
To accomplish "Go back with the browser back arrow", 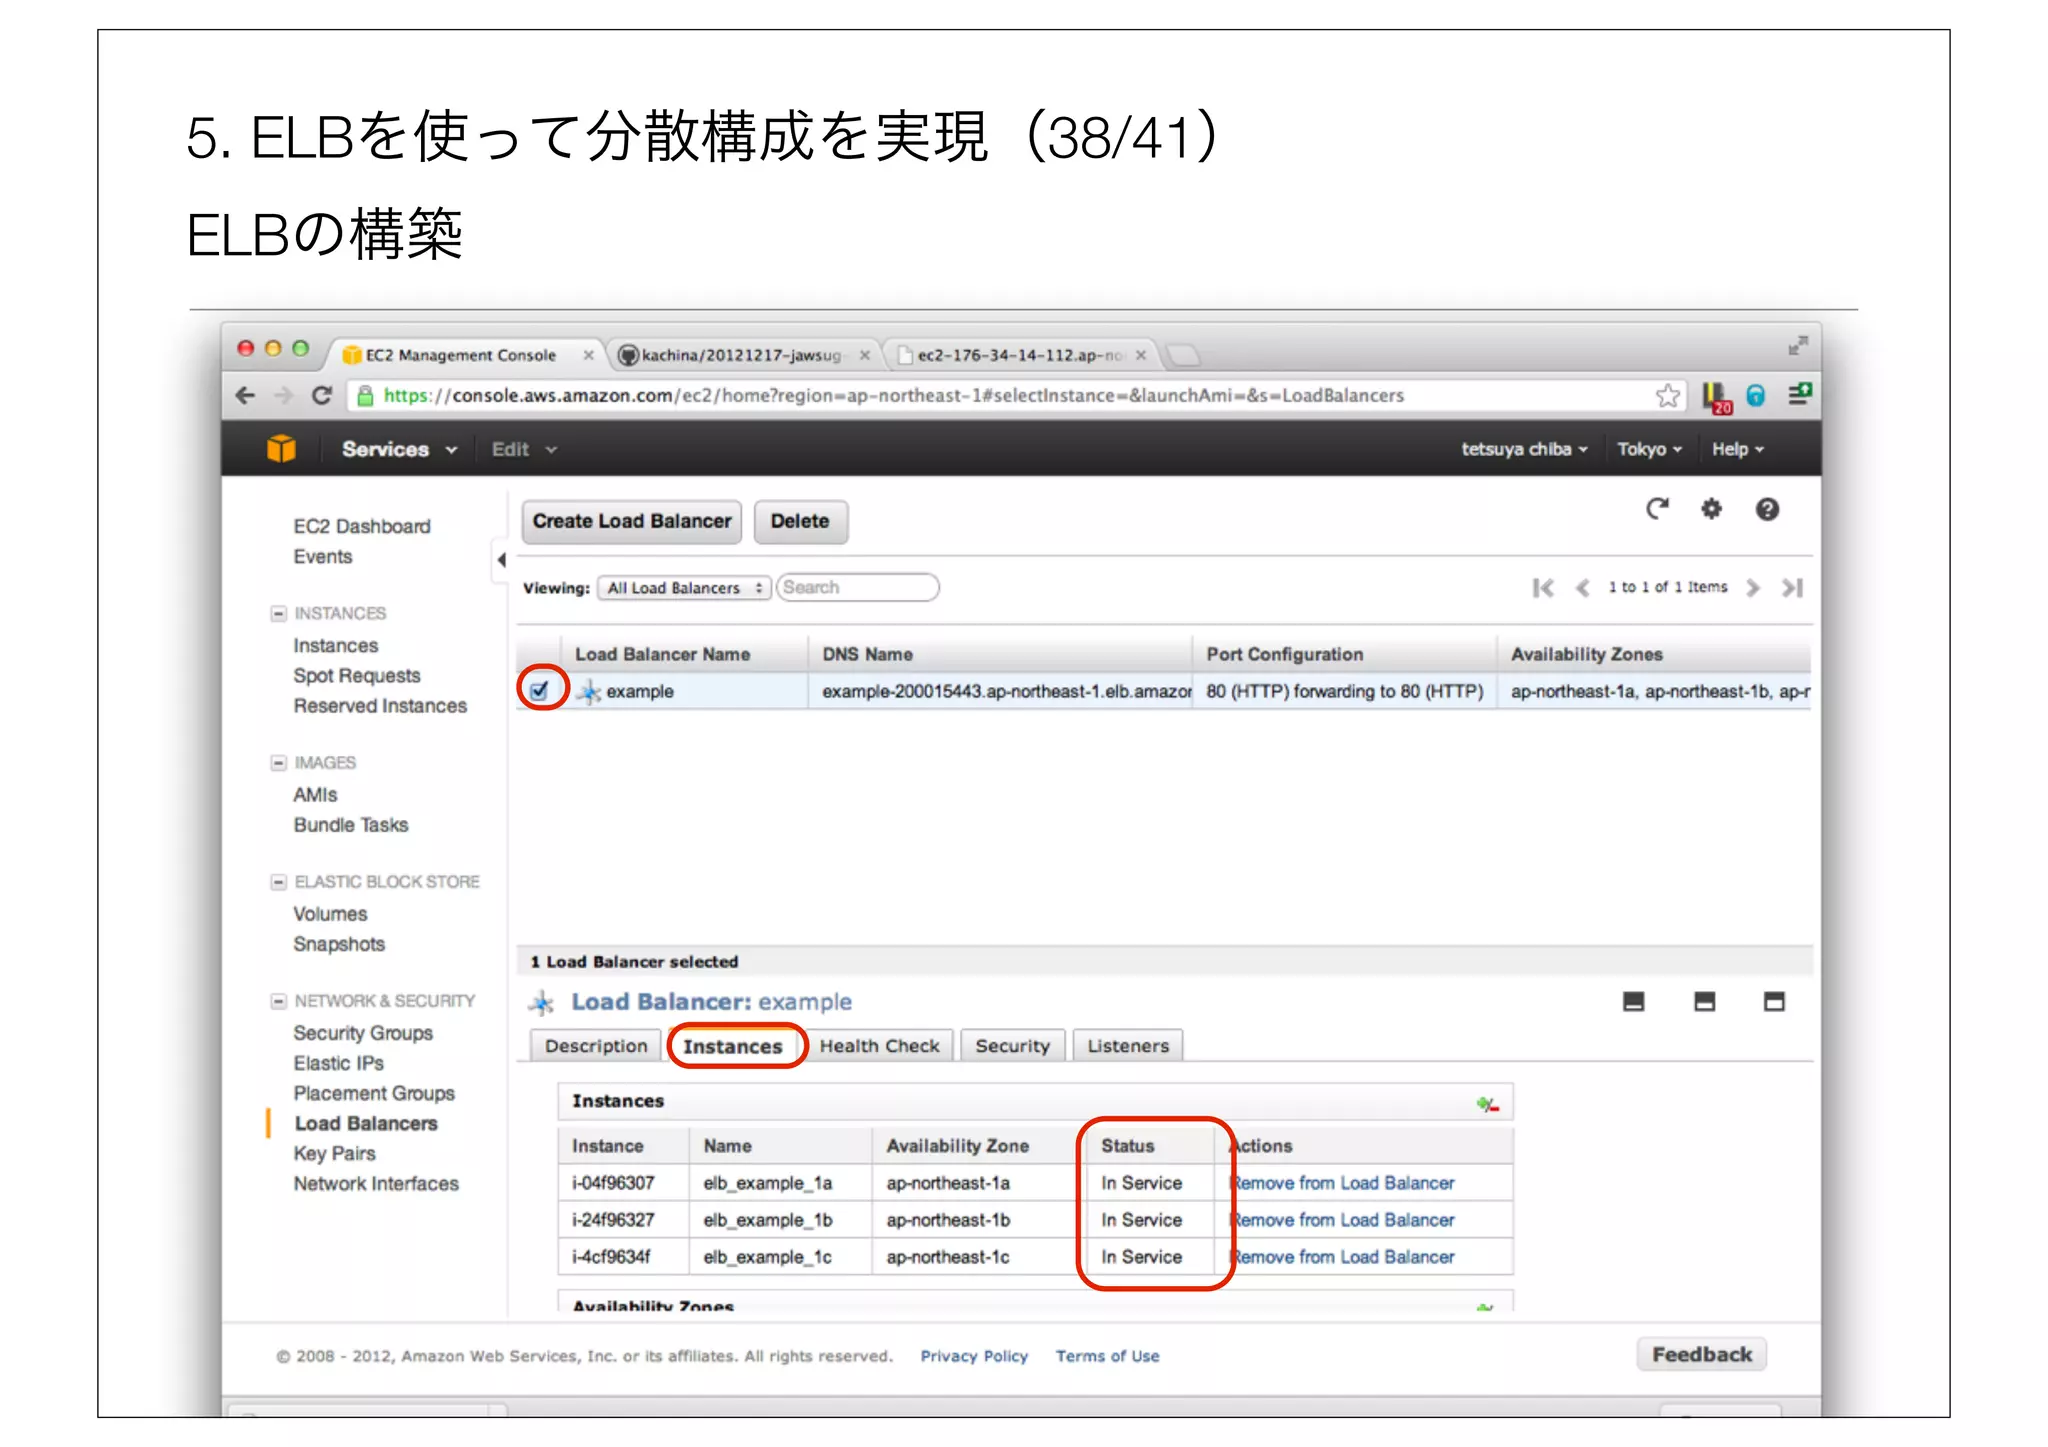I will 245,396.
